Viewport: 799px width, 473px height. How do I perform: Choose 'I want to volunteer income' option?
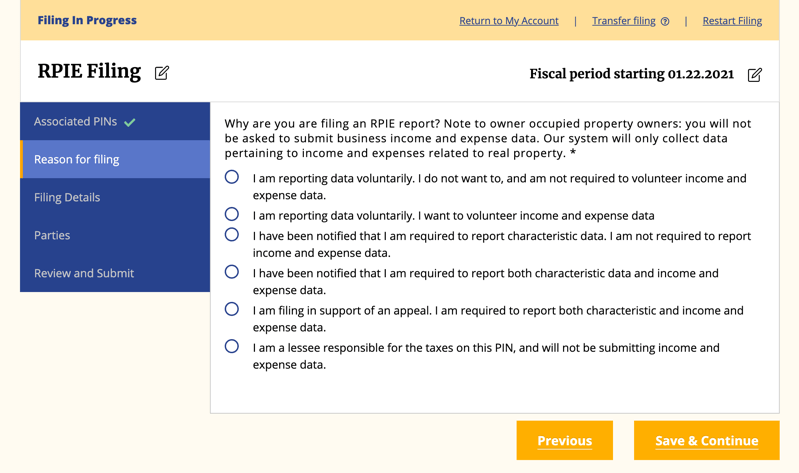click(x=232, y=214)
